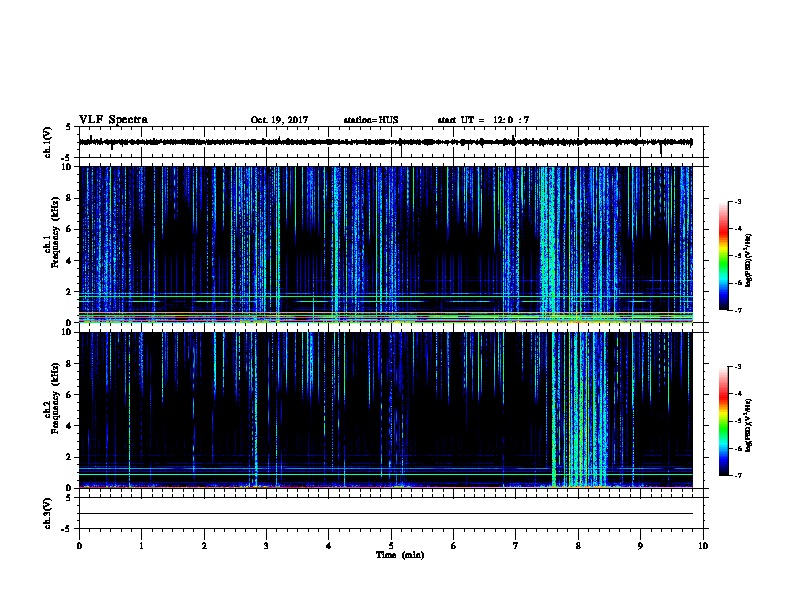The height and width of the screenshot is (612, 792).
Task: Click the time axis tick label "7"
Action: (x=516, y=546)
